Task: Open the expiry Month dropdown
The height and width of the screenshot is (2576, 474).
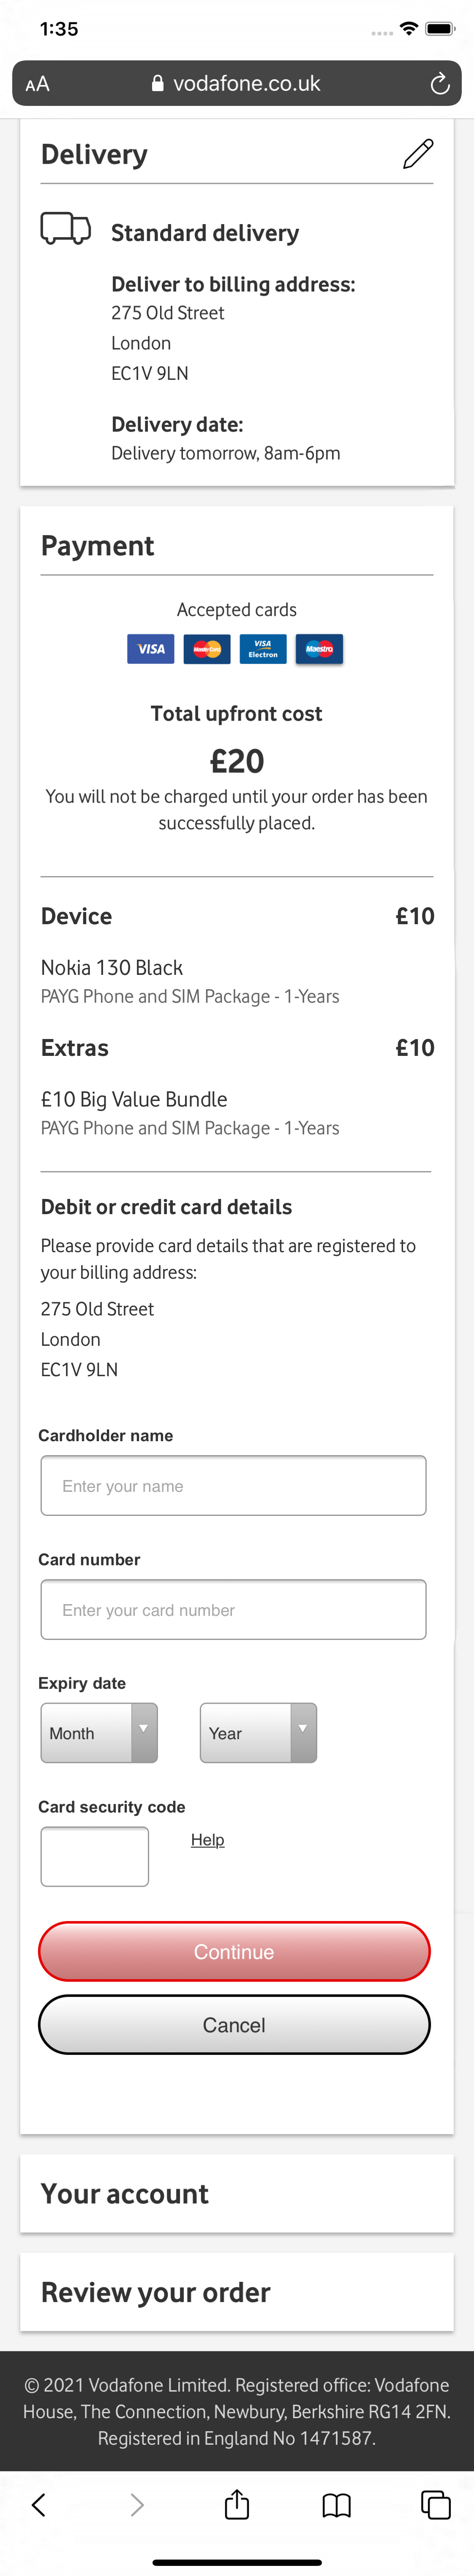Action: 99,1733
